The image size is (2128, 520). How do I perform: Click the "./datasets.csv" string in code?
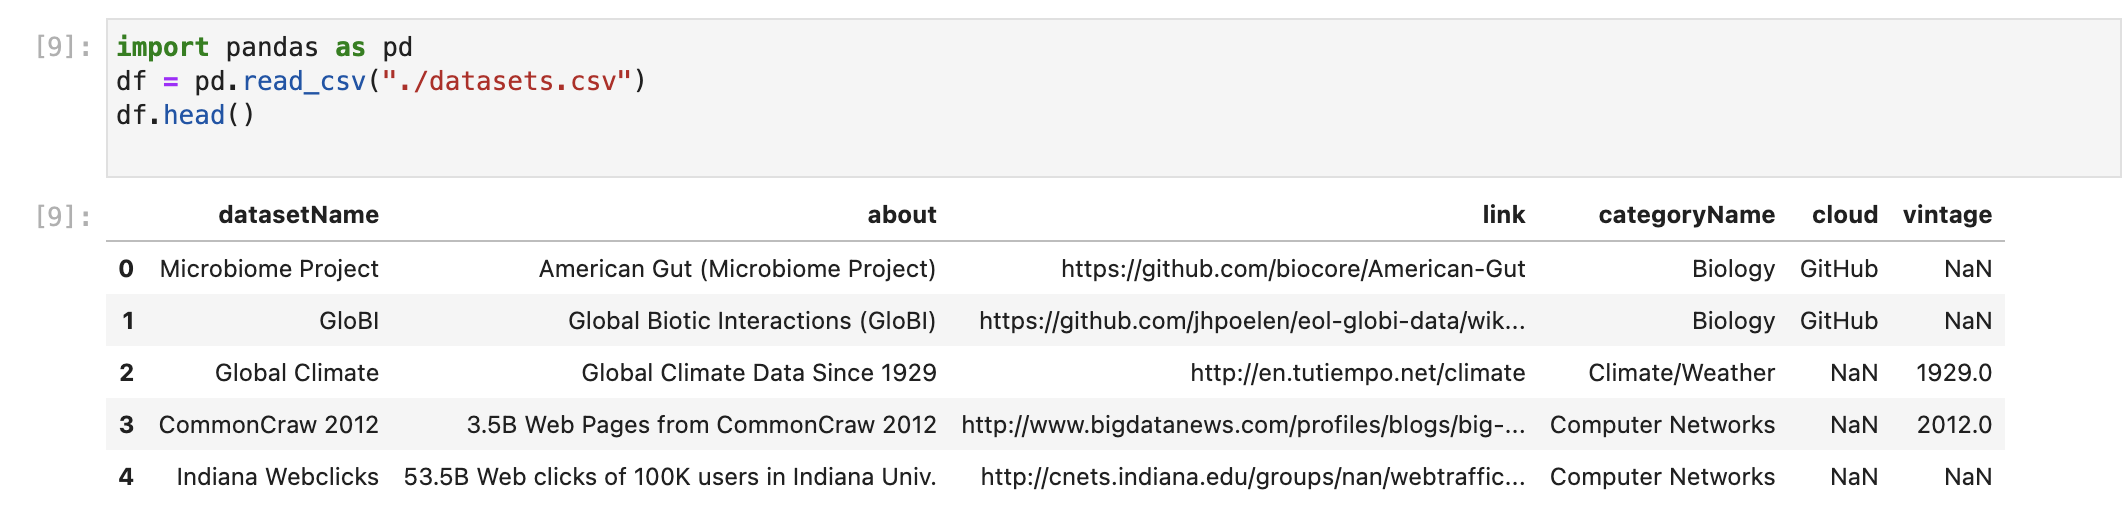(x=506, y=81)
